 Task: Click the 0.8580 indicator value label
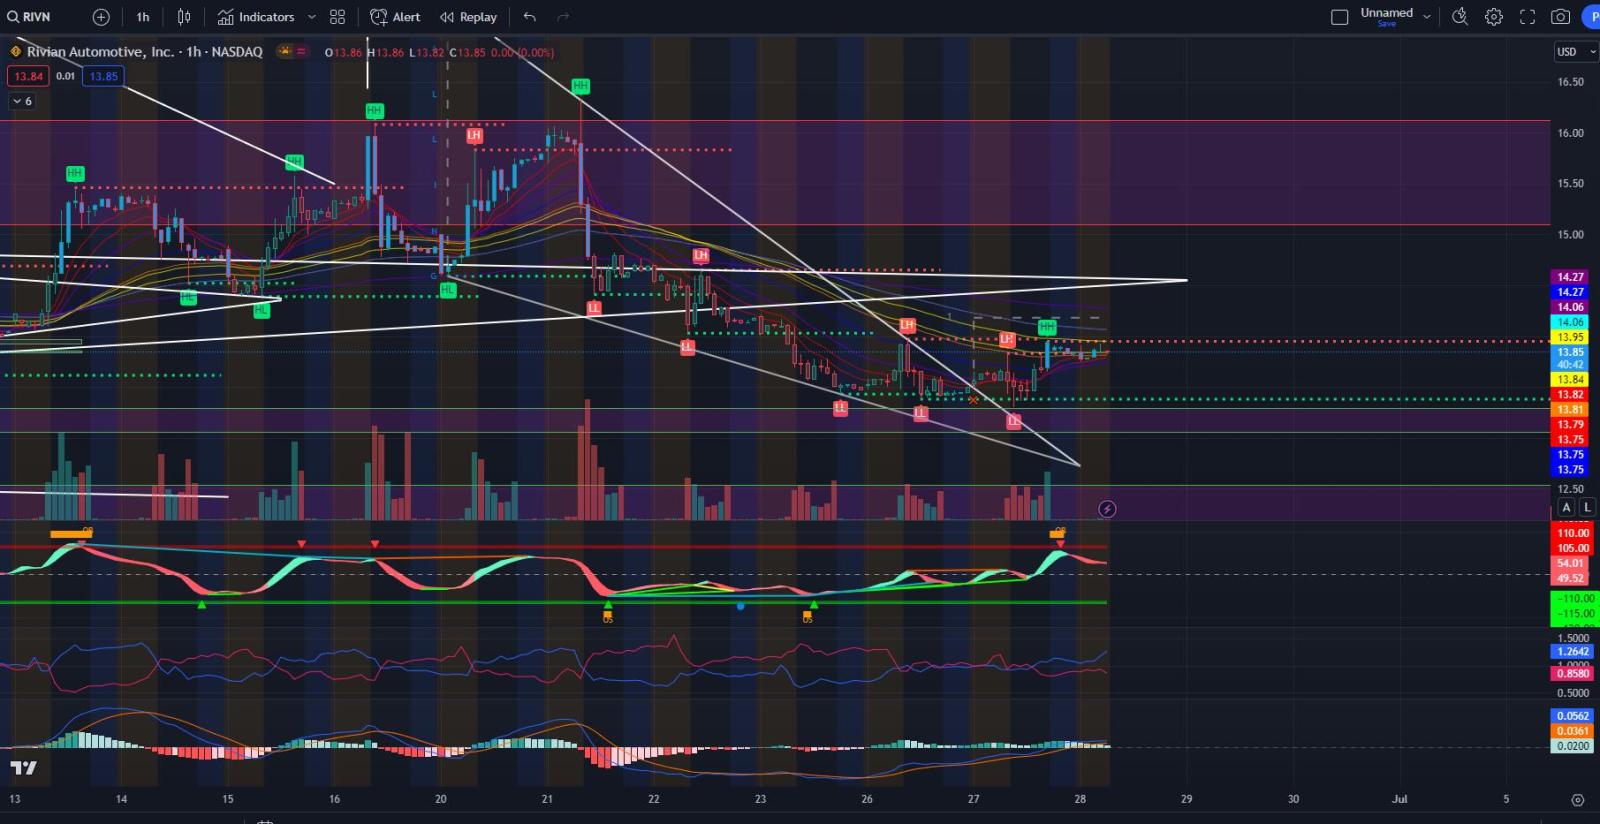pyautogui.click(x=1572, y=674)
